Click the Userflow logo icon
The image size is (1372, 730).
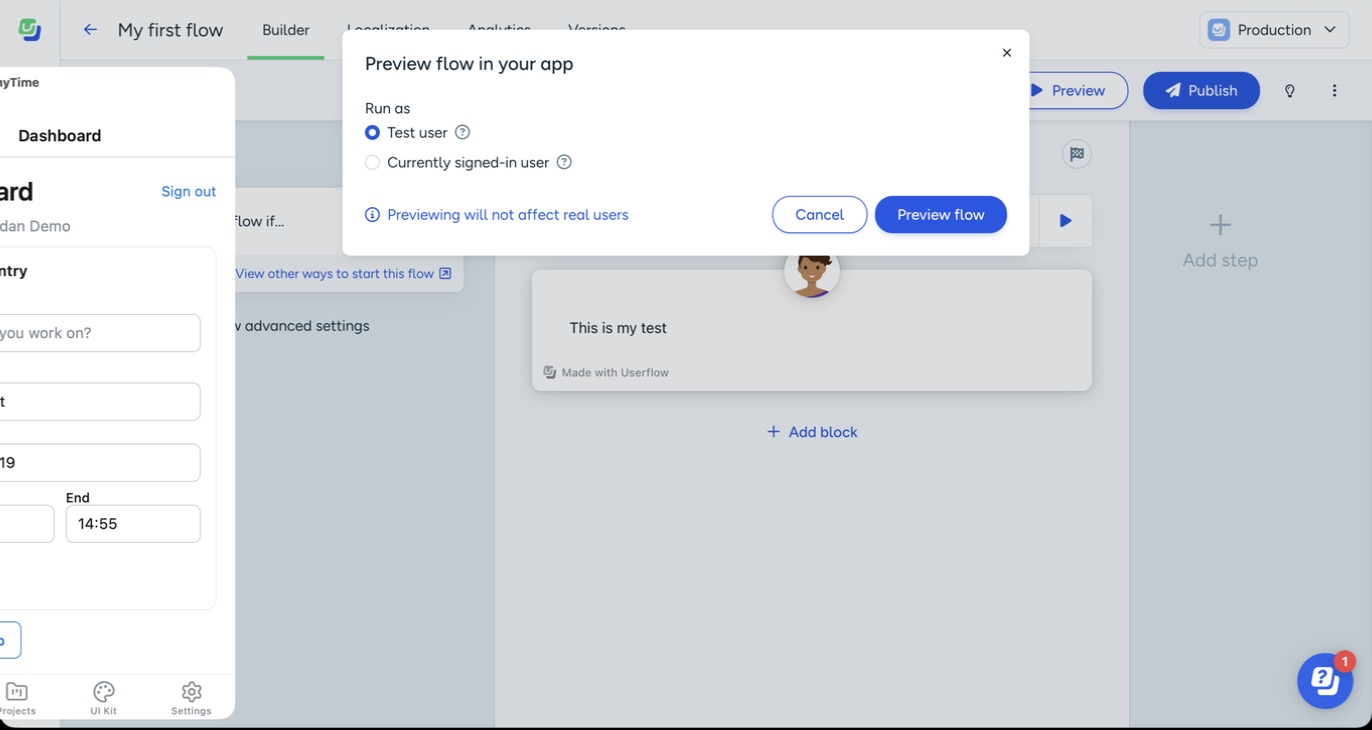[x=30, y=30]
